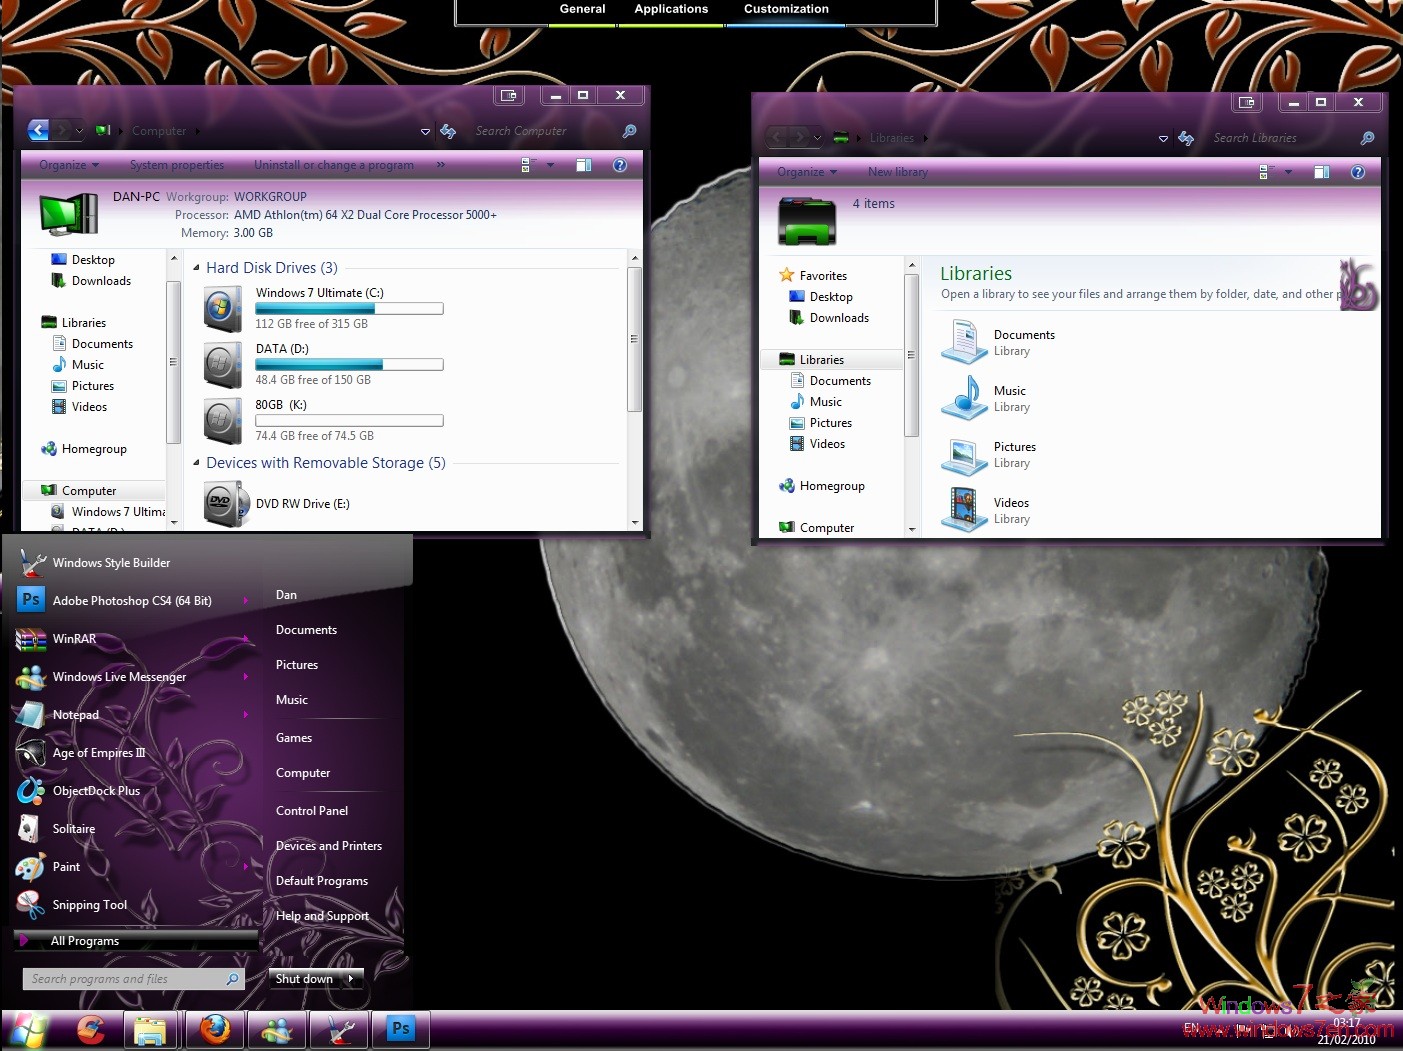Open the Organize menu in Computer window
Viewport: 1403px width, 1051px height.
coord(66,164)
